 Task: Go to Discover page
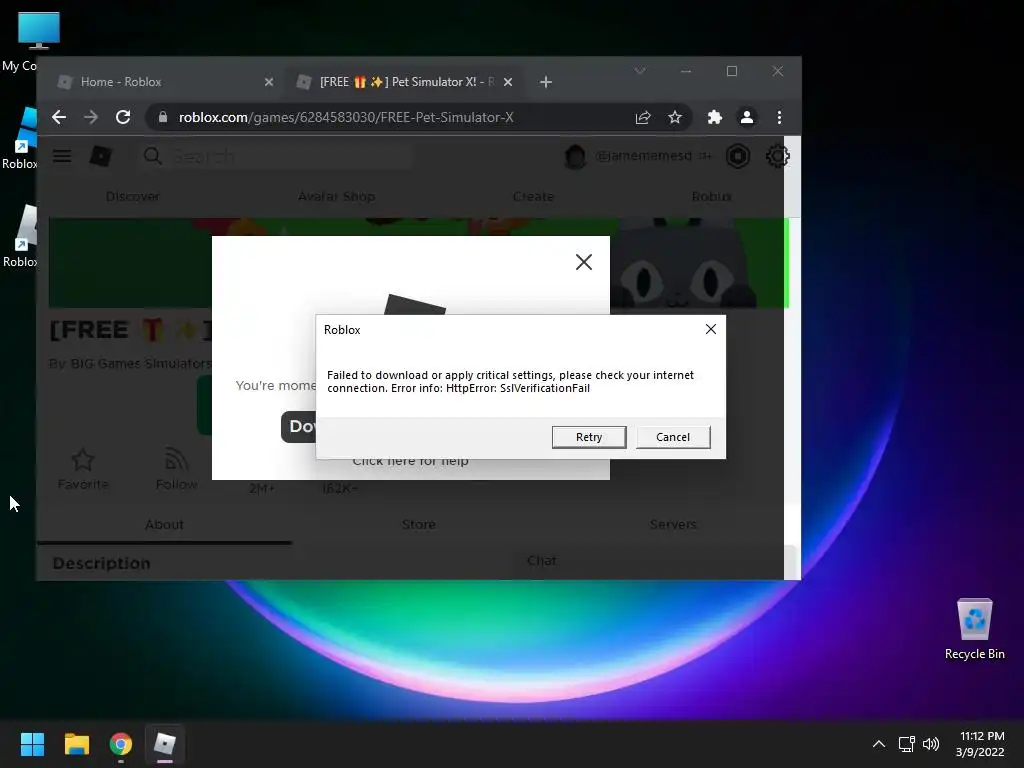coord(133,197)
